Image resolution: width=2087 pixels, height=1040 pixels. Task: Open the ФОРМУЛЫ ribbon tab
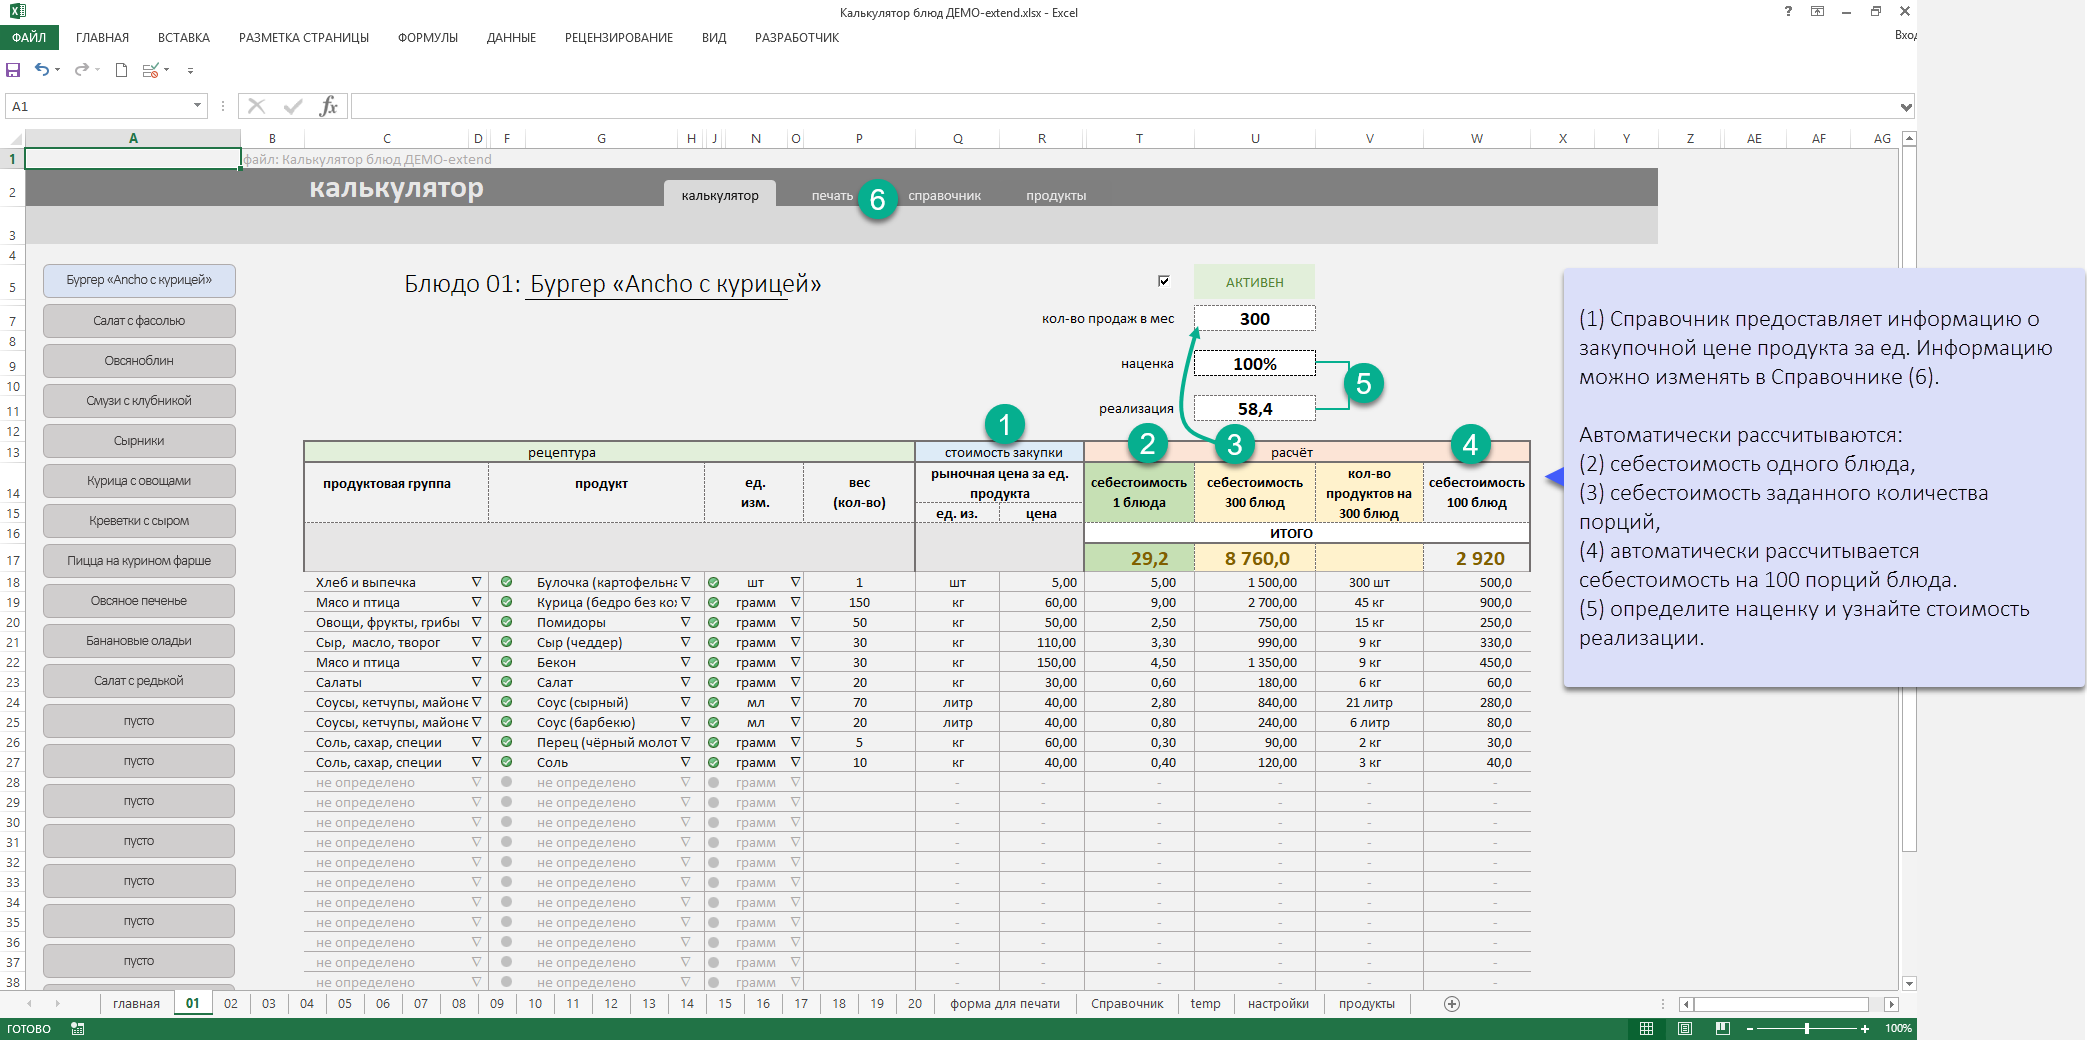428,37
